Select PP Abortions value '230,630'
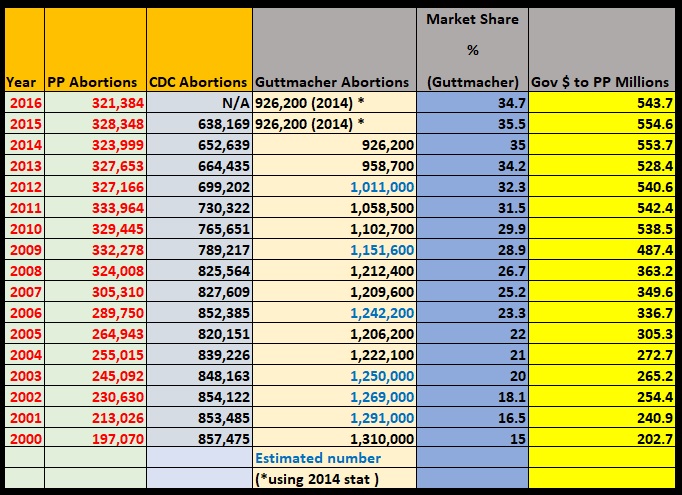 [x=117, y=397]
